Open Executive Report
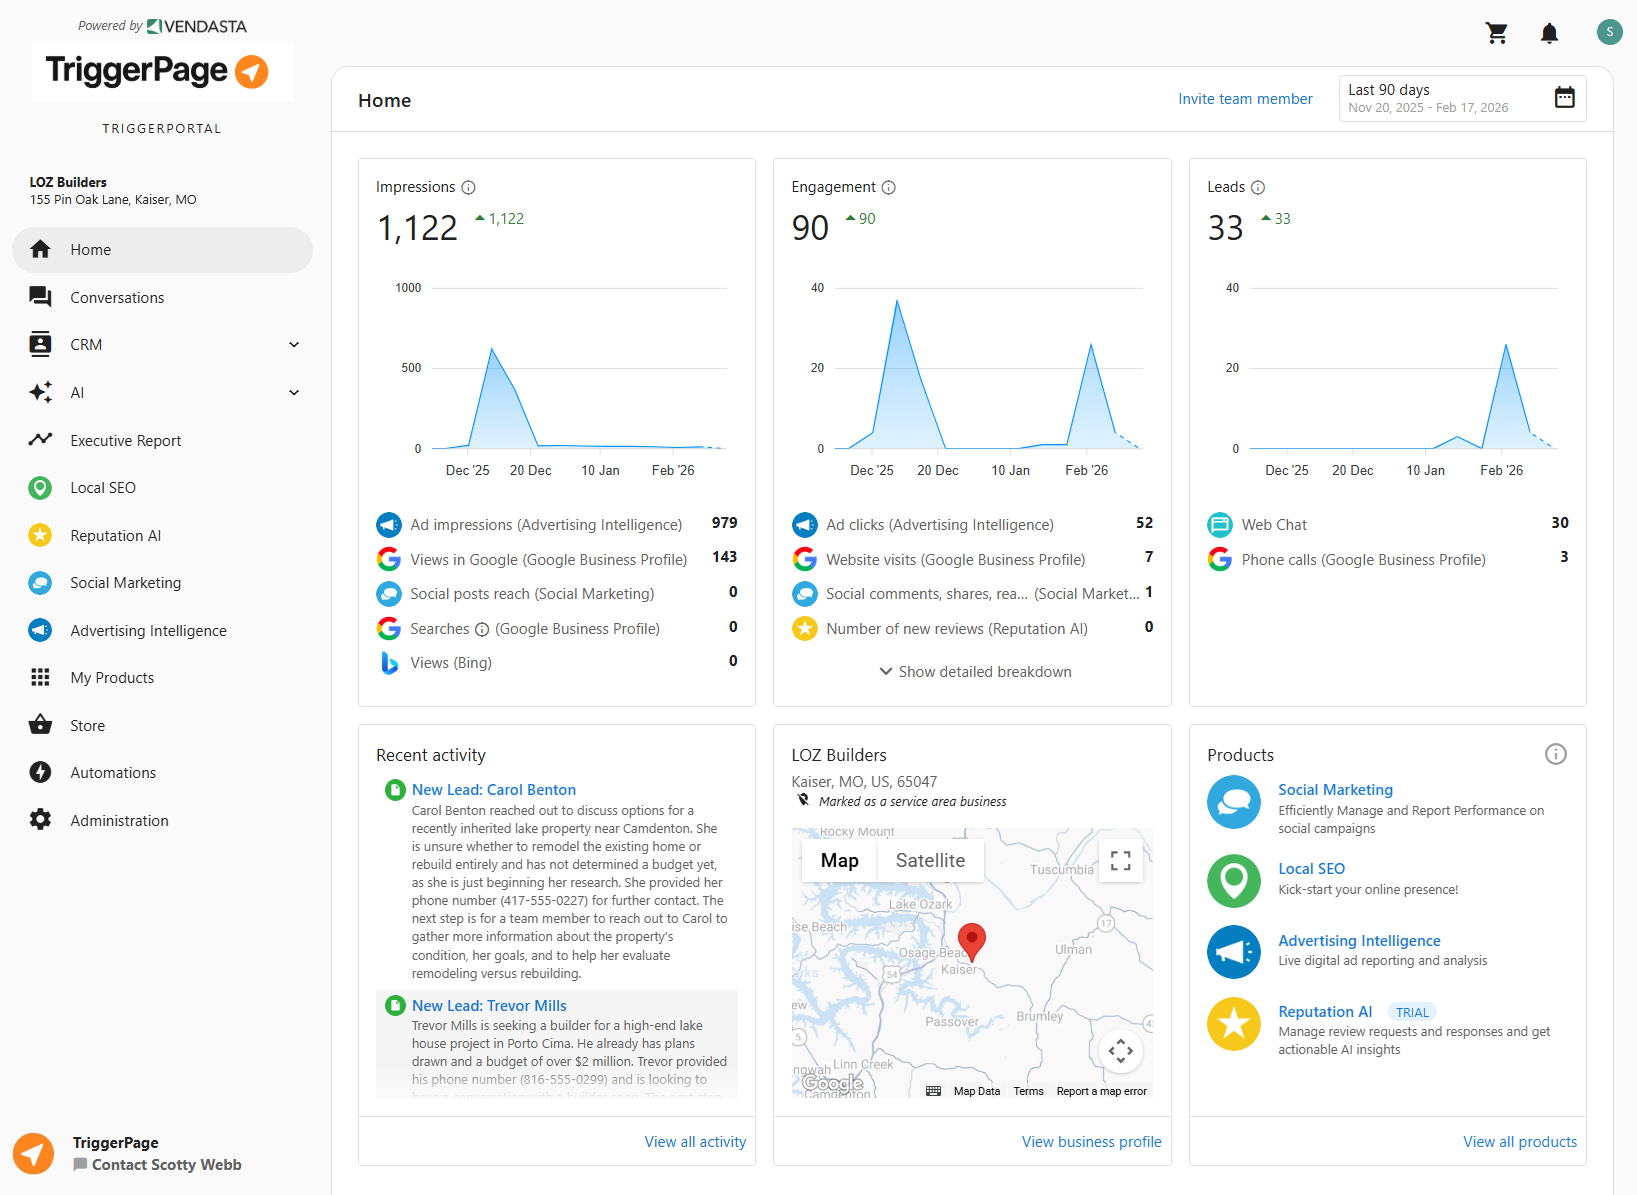The height and width of the screenshot is (1195, 1637). pos(162,440)
